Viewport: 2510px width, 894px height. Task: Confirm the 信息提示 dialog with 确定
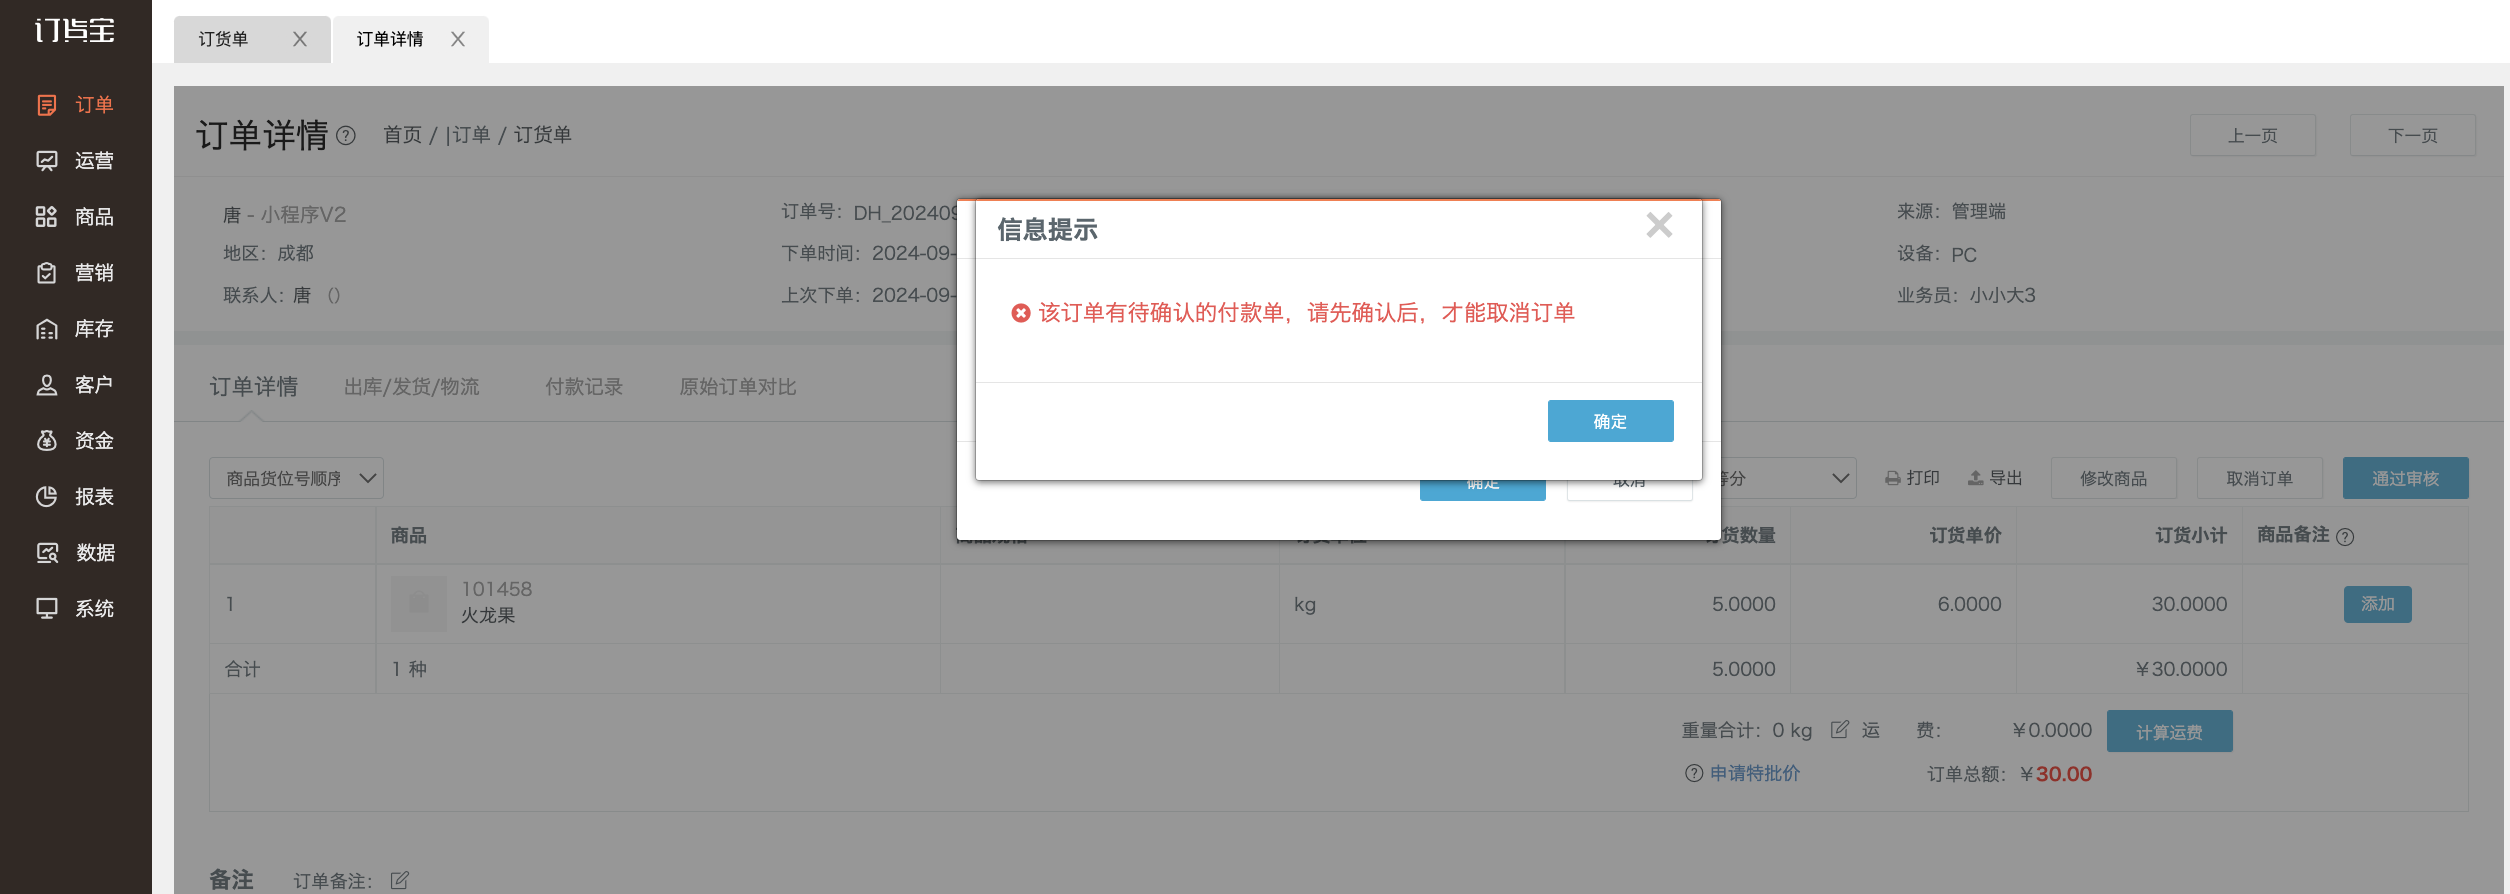1610,421
